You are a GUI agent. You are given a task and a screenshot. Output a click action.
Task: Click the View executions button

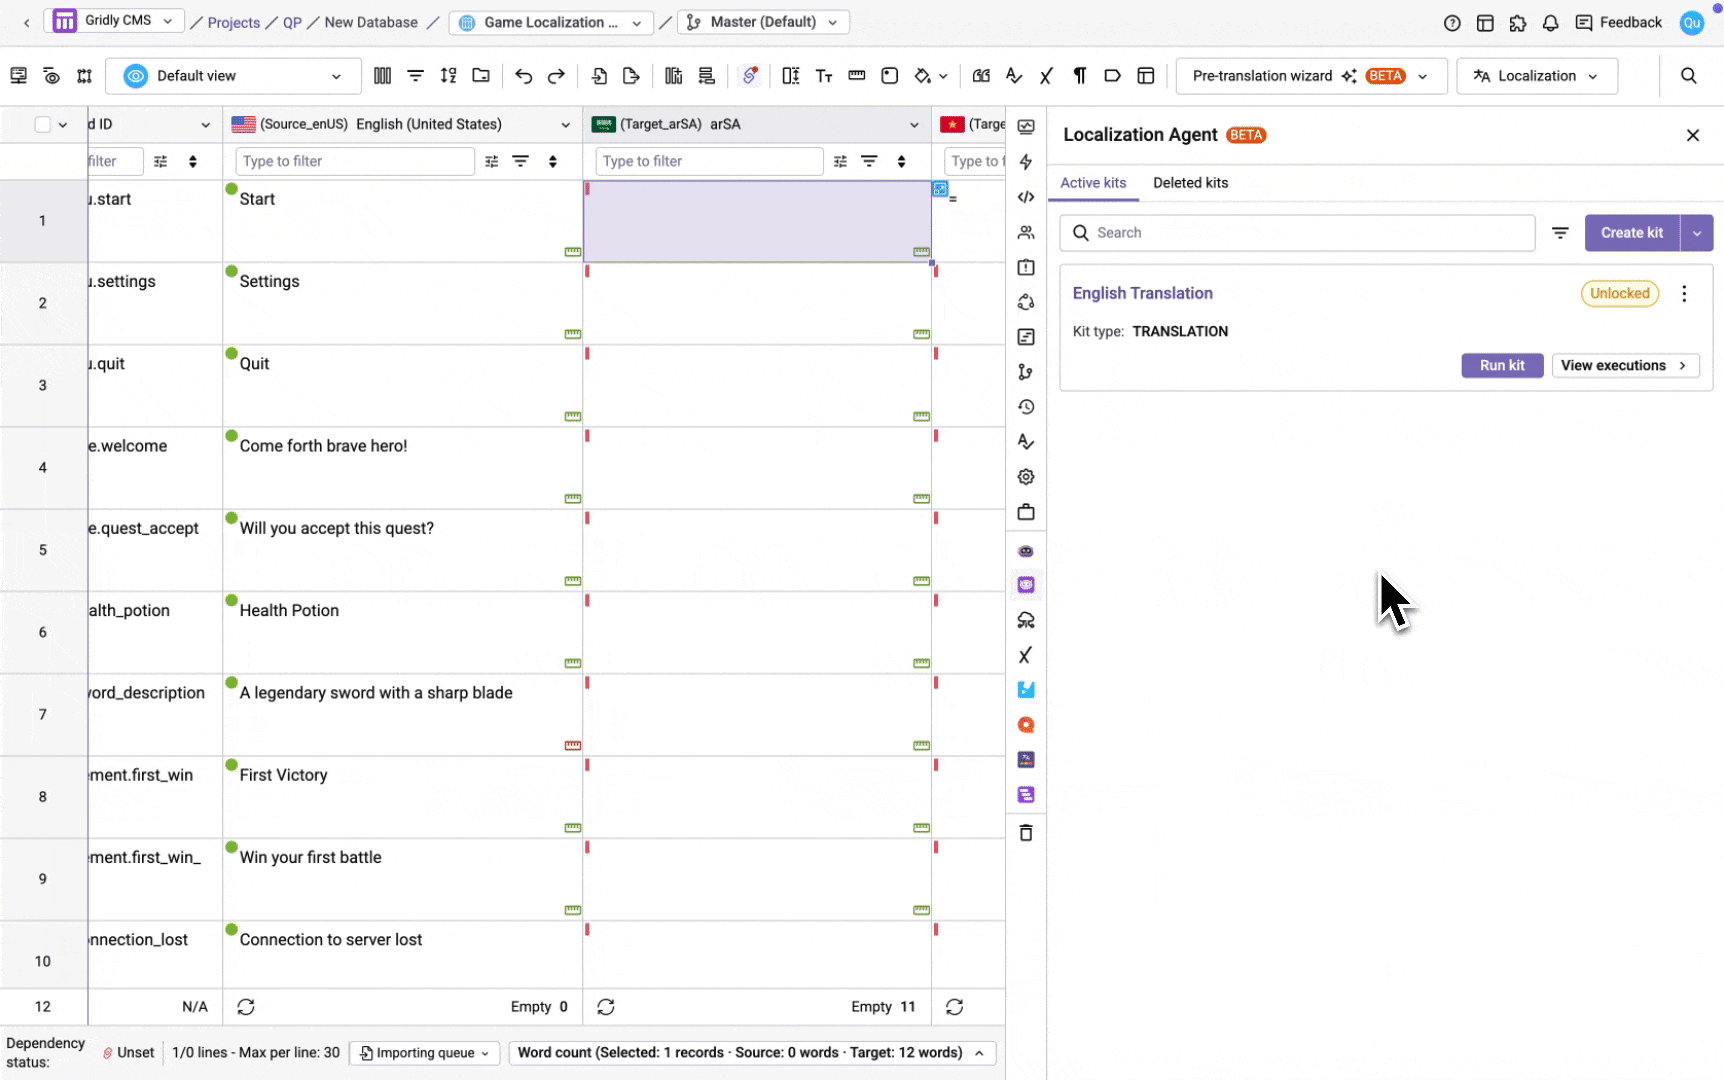(1625, 366)
